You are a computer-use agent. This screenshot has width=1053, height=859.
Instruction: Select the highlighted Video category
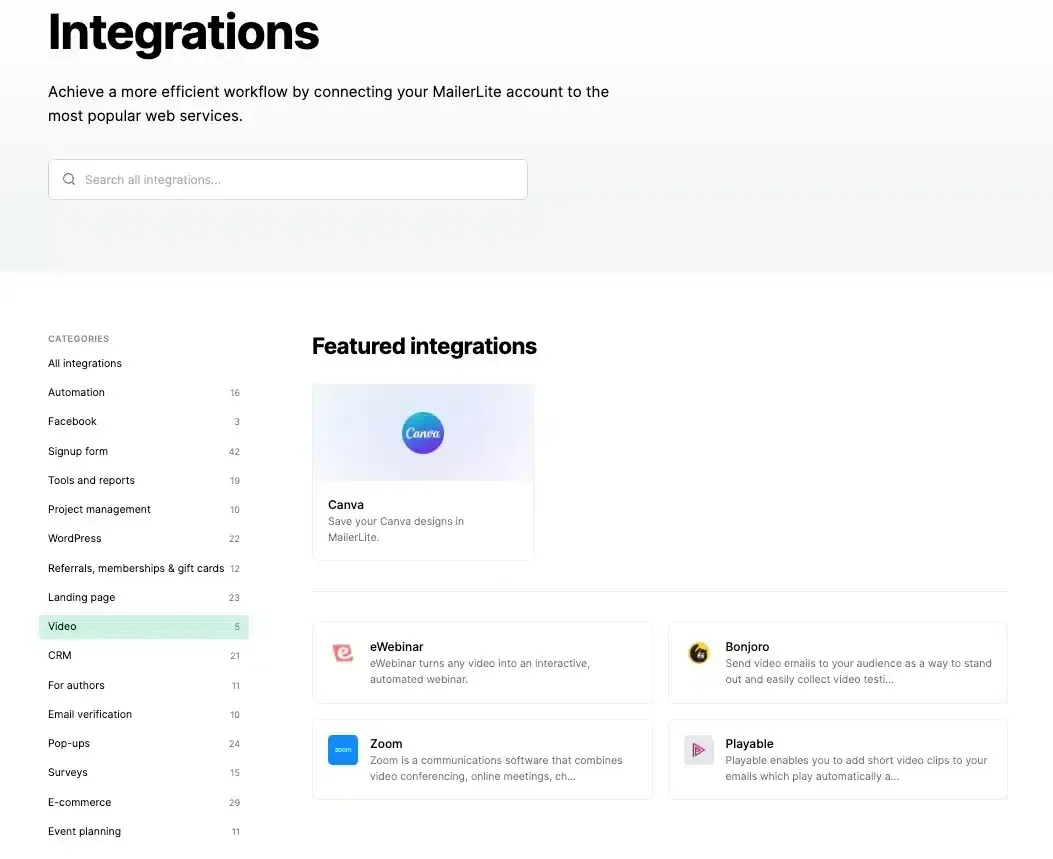click(144, 627)
